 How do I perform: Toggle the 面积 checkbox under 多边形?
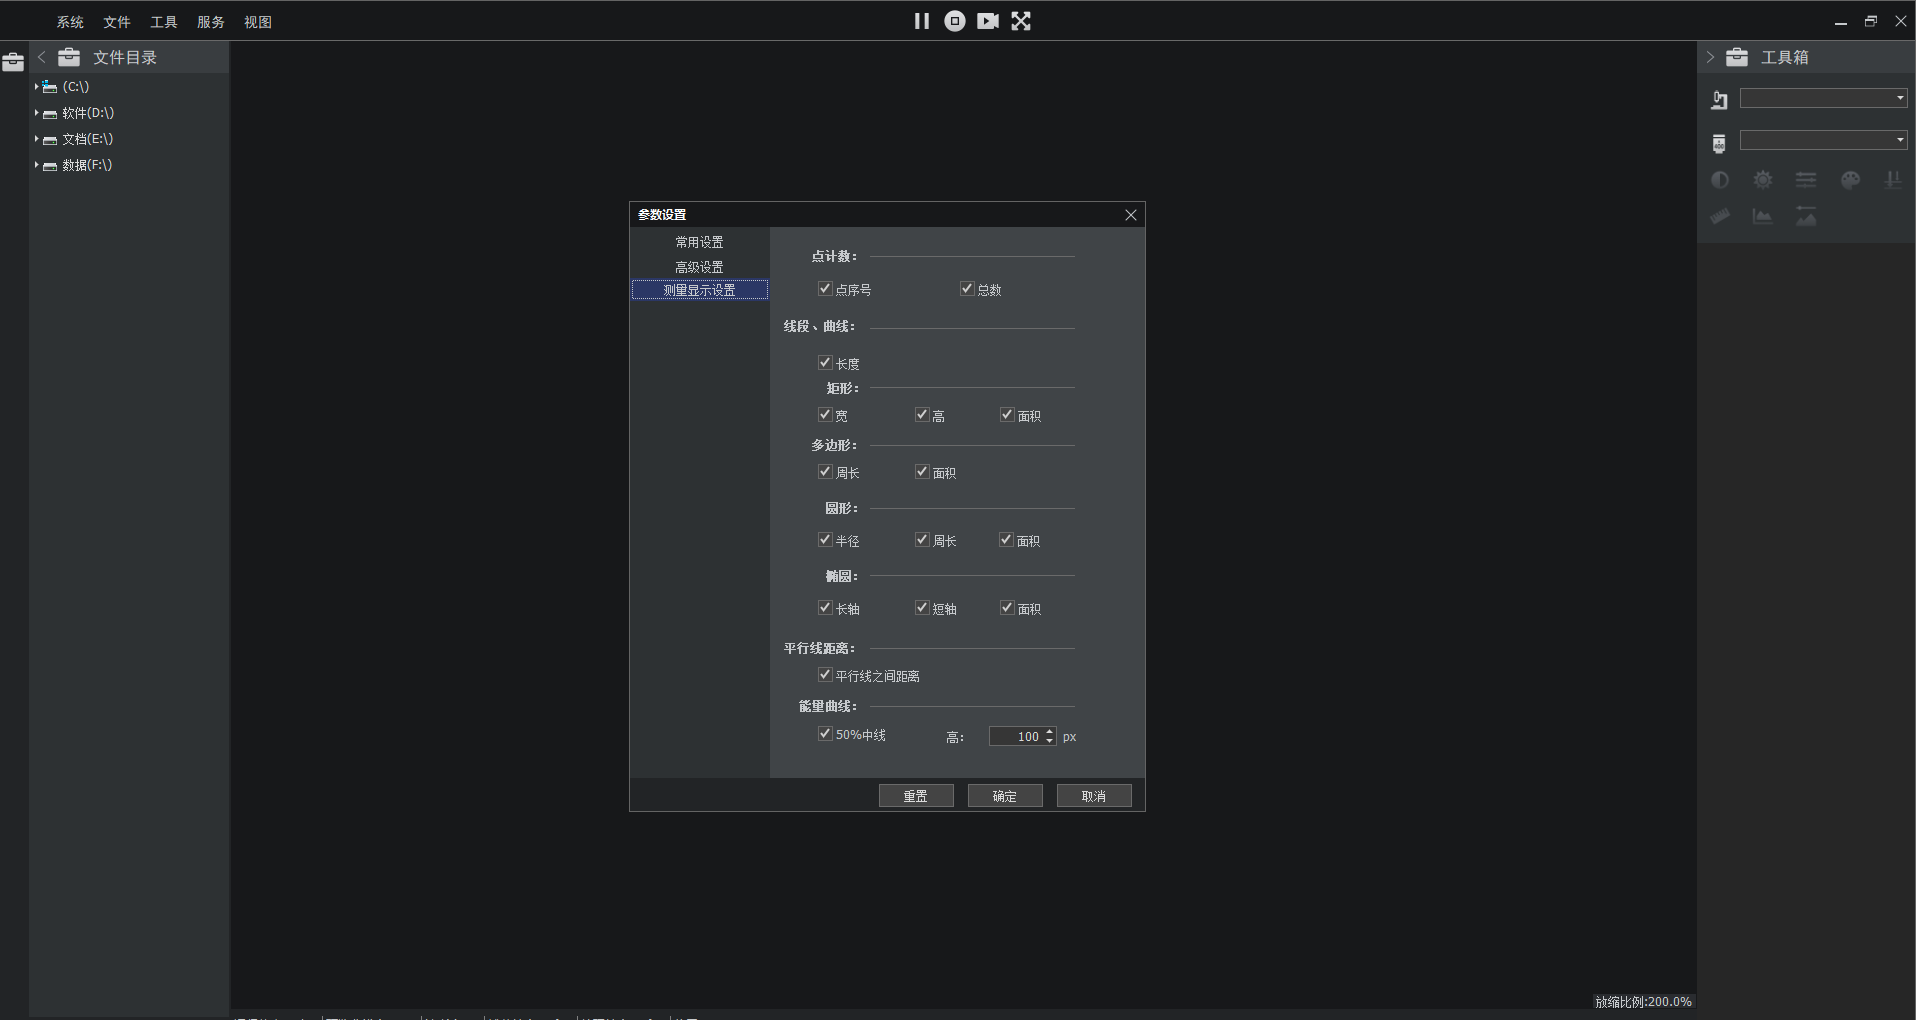tap(922, 472)
